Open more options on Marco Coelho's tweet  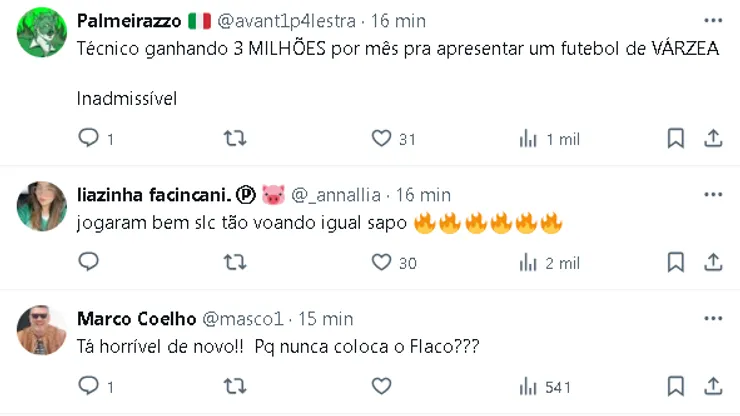tap(712, 319)
